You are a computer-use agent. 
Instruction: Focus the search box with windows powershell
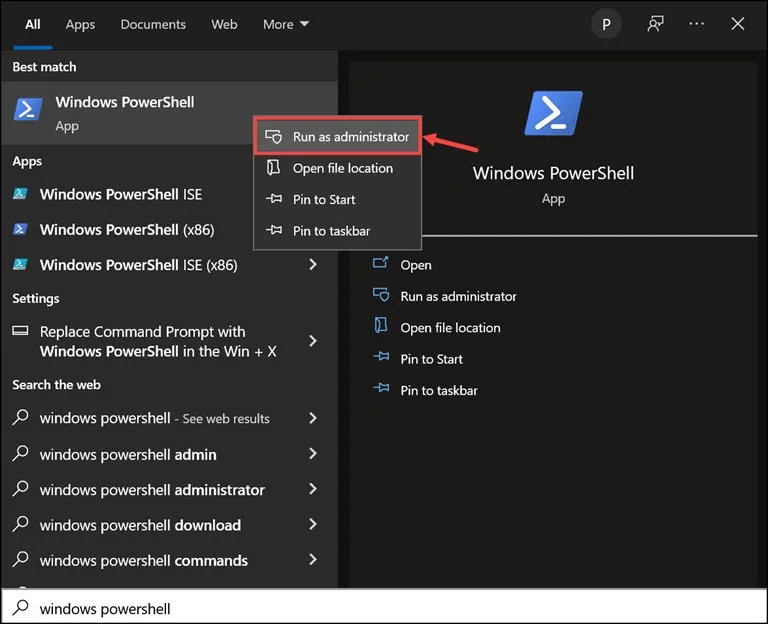tap(384, 607)
